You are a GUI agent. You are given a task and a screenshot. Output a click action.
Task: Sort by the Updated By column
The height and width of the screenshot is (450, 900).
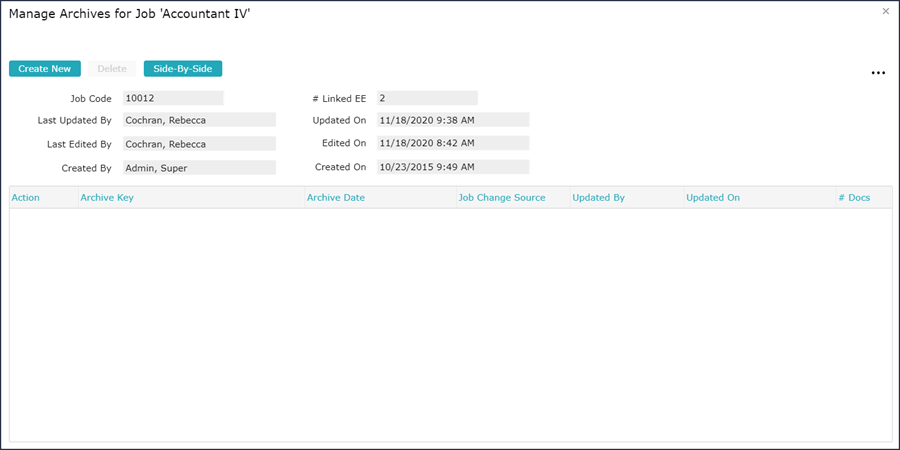click(599, 198)
